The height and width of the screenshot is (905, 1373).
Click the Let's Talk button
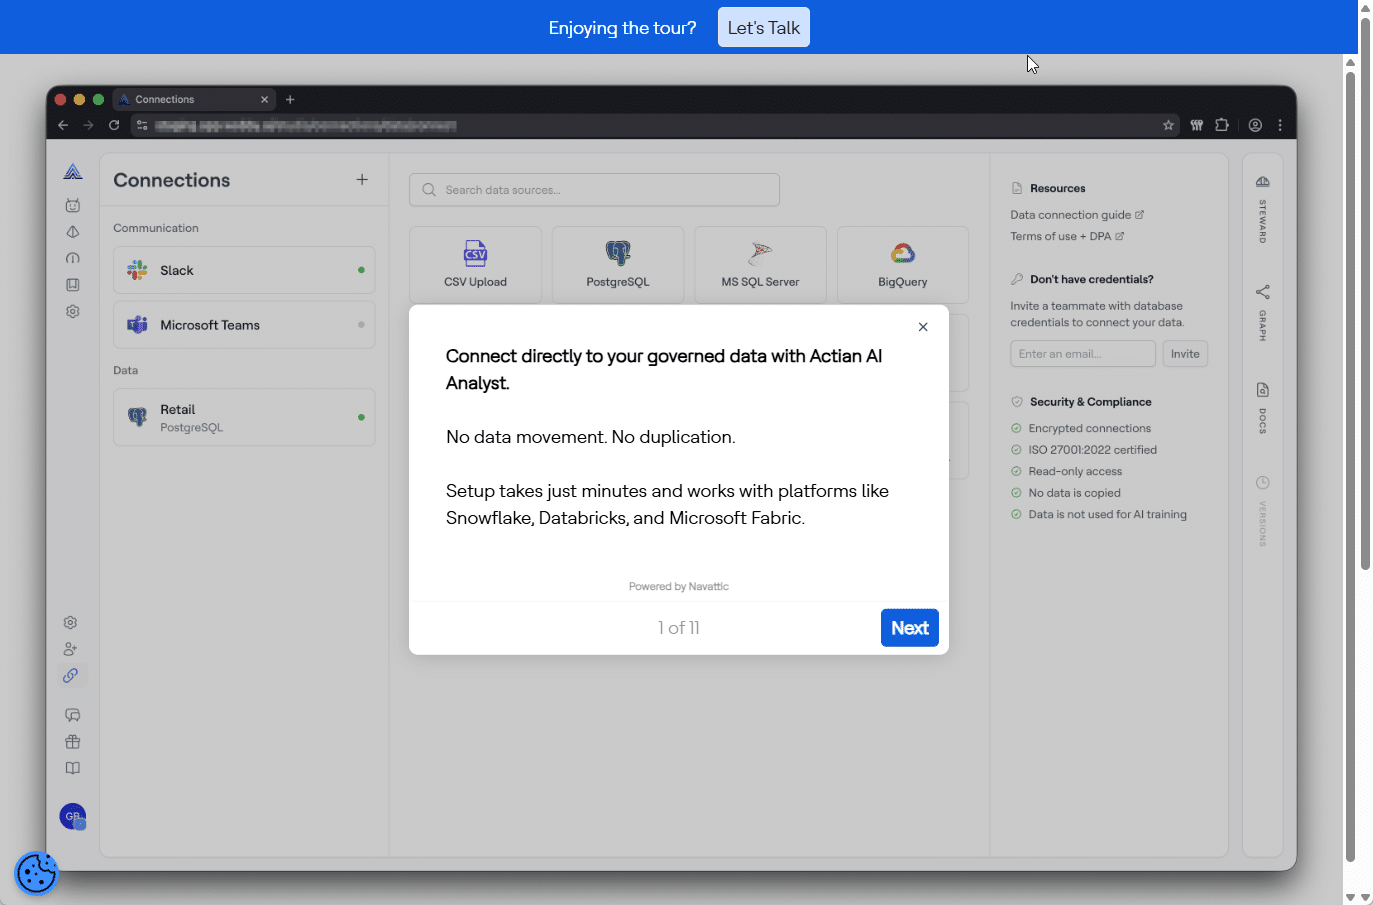(x=764, y=28)
